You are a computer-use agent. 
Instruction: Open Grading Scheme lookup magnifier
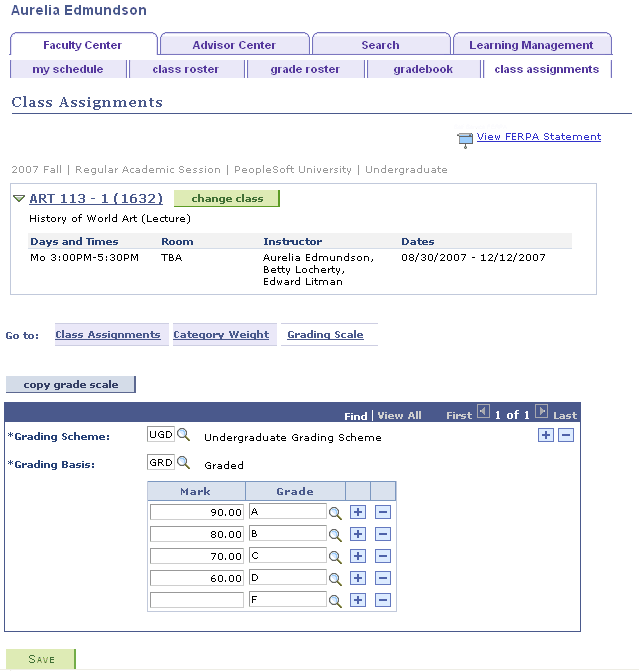click(184, 435)
